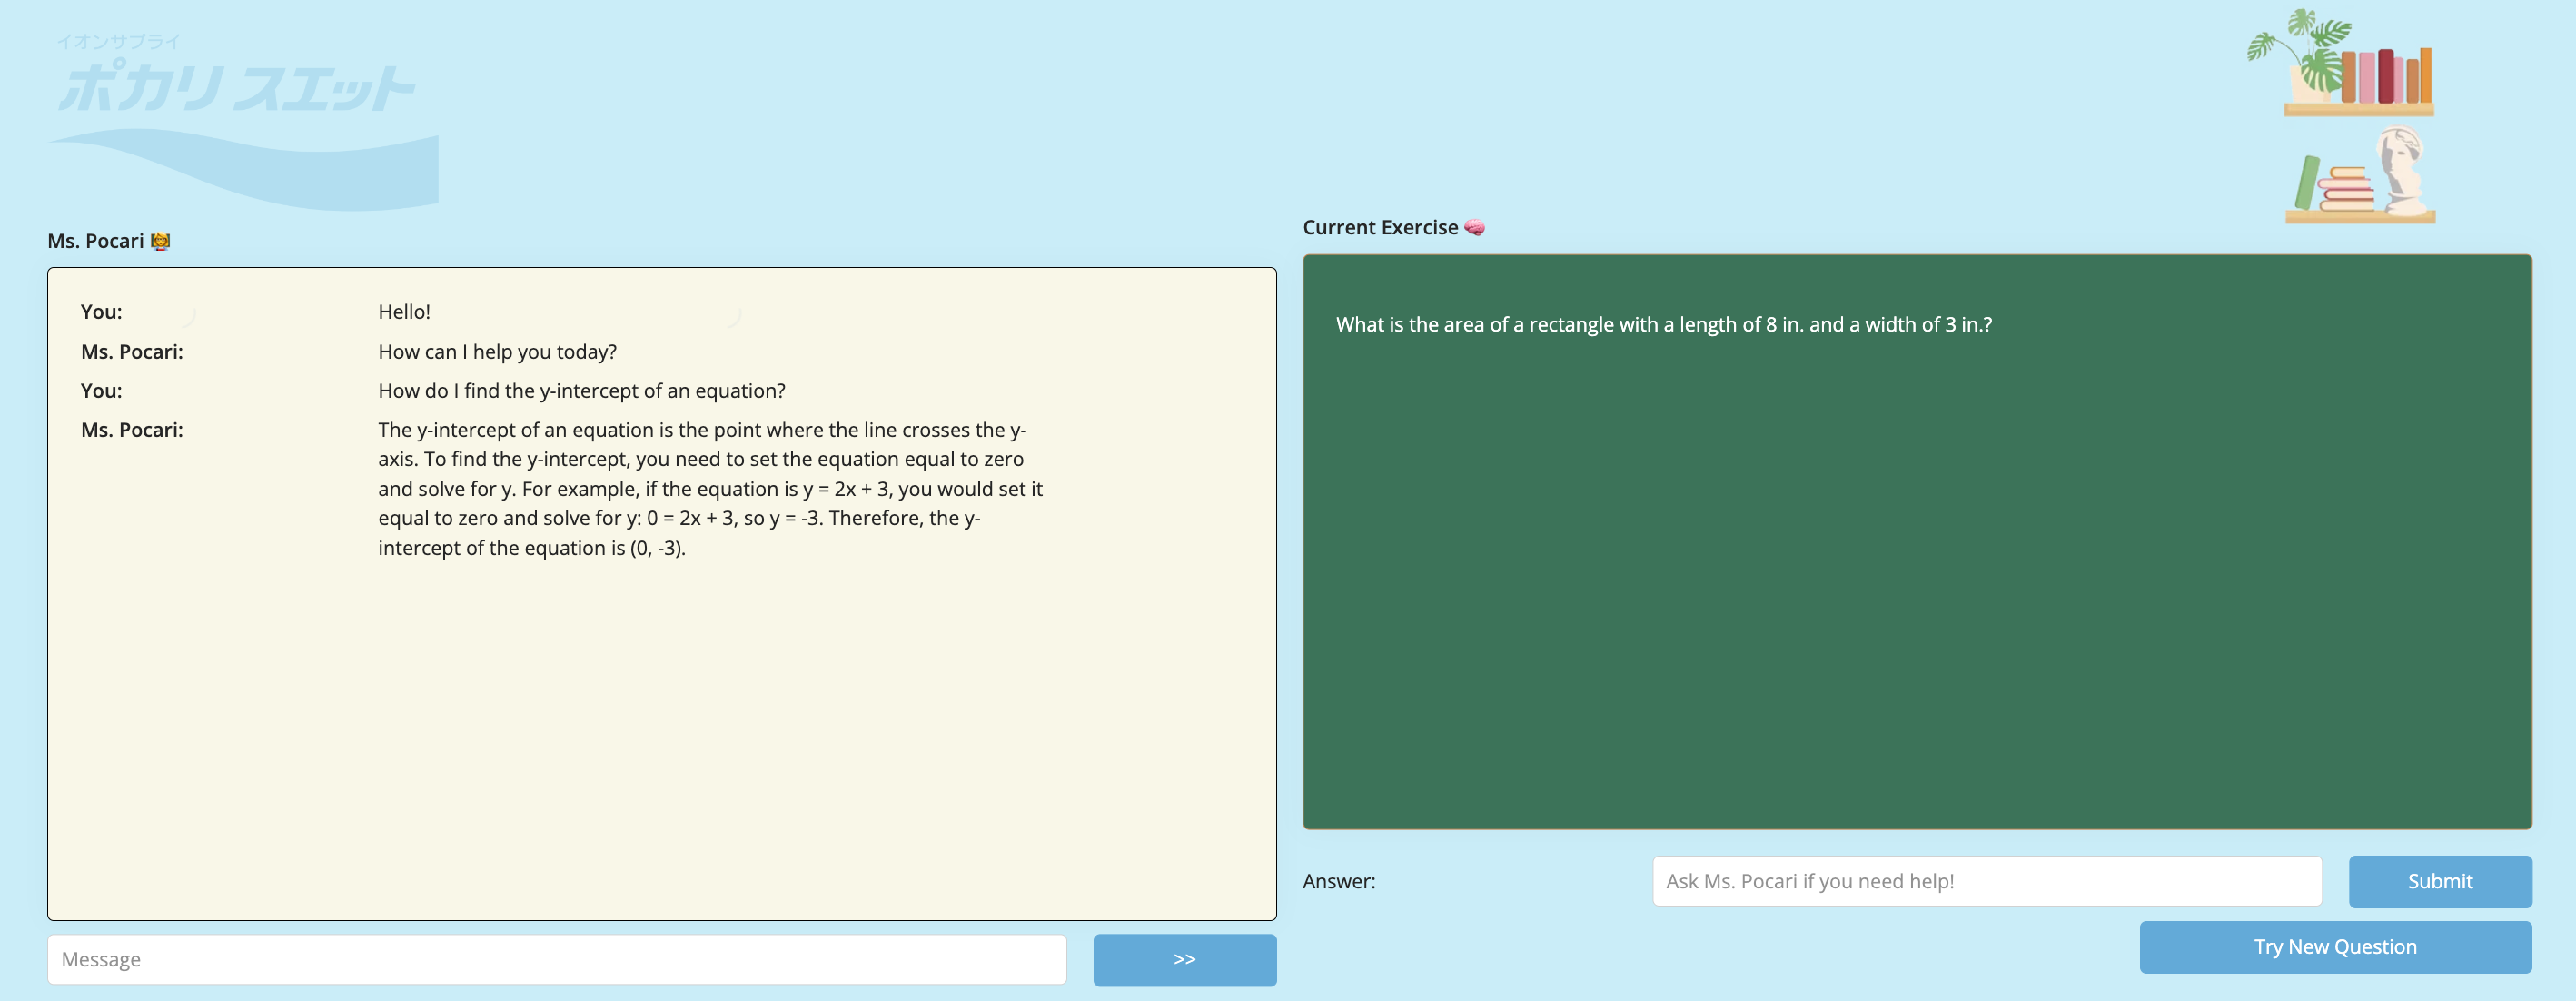This screenshot has height=1001, width=2576.
Task: Click the teacher emoji beside Ms. Pocari
Action: pyautogui.click(x=160, y=241)
